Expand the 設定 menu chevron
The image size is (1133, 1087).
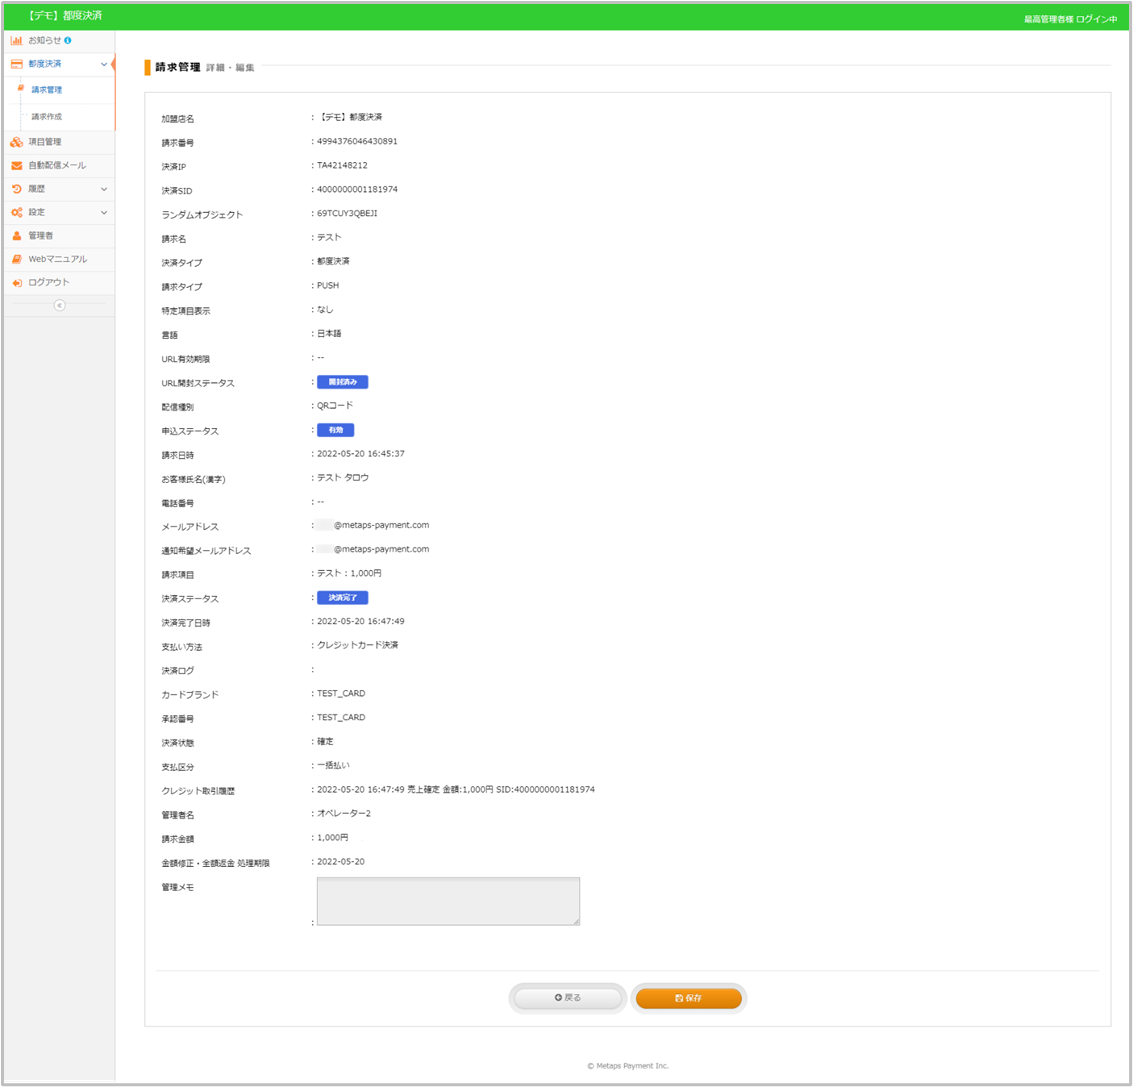(104, 212)
